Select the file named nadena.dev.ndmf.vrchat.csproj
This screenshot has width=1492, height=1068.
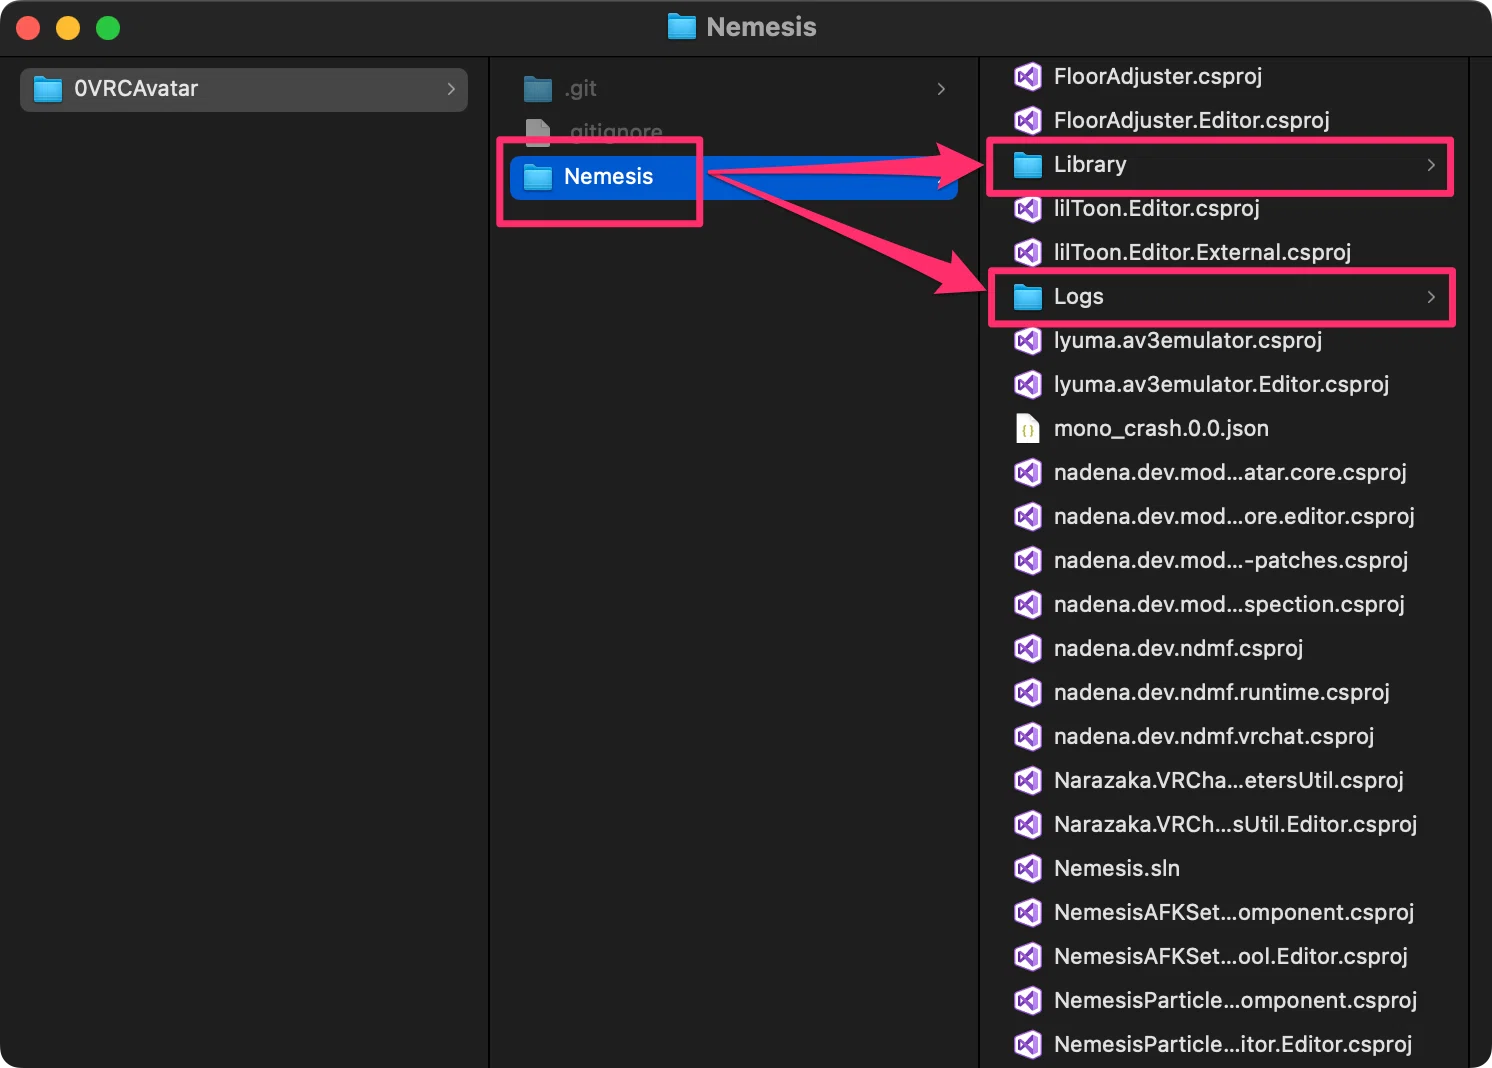tap(1214, 736)
